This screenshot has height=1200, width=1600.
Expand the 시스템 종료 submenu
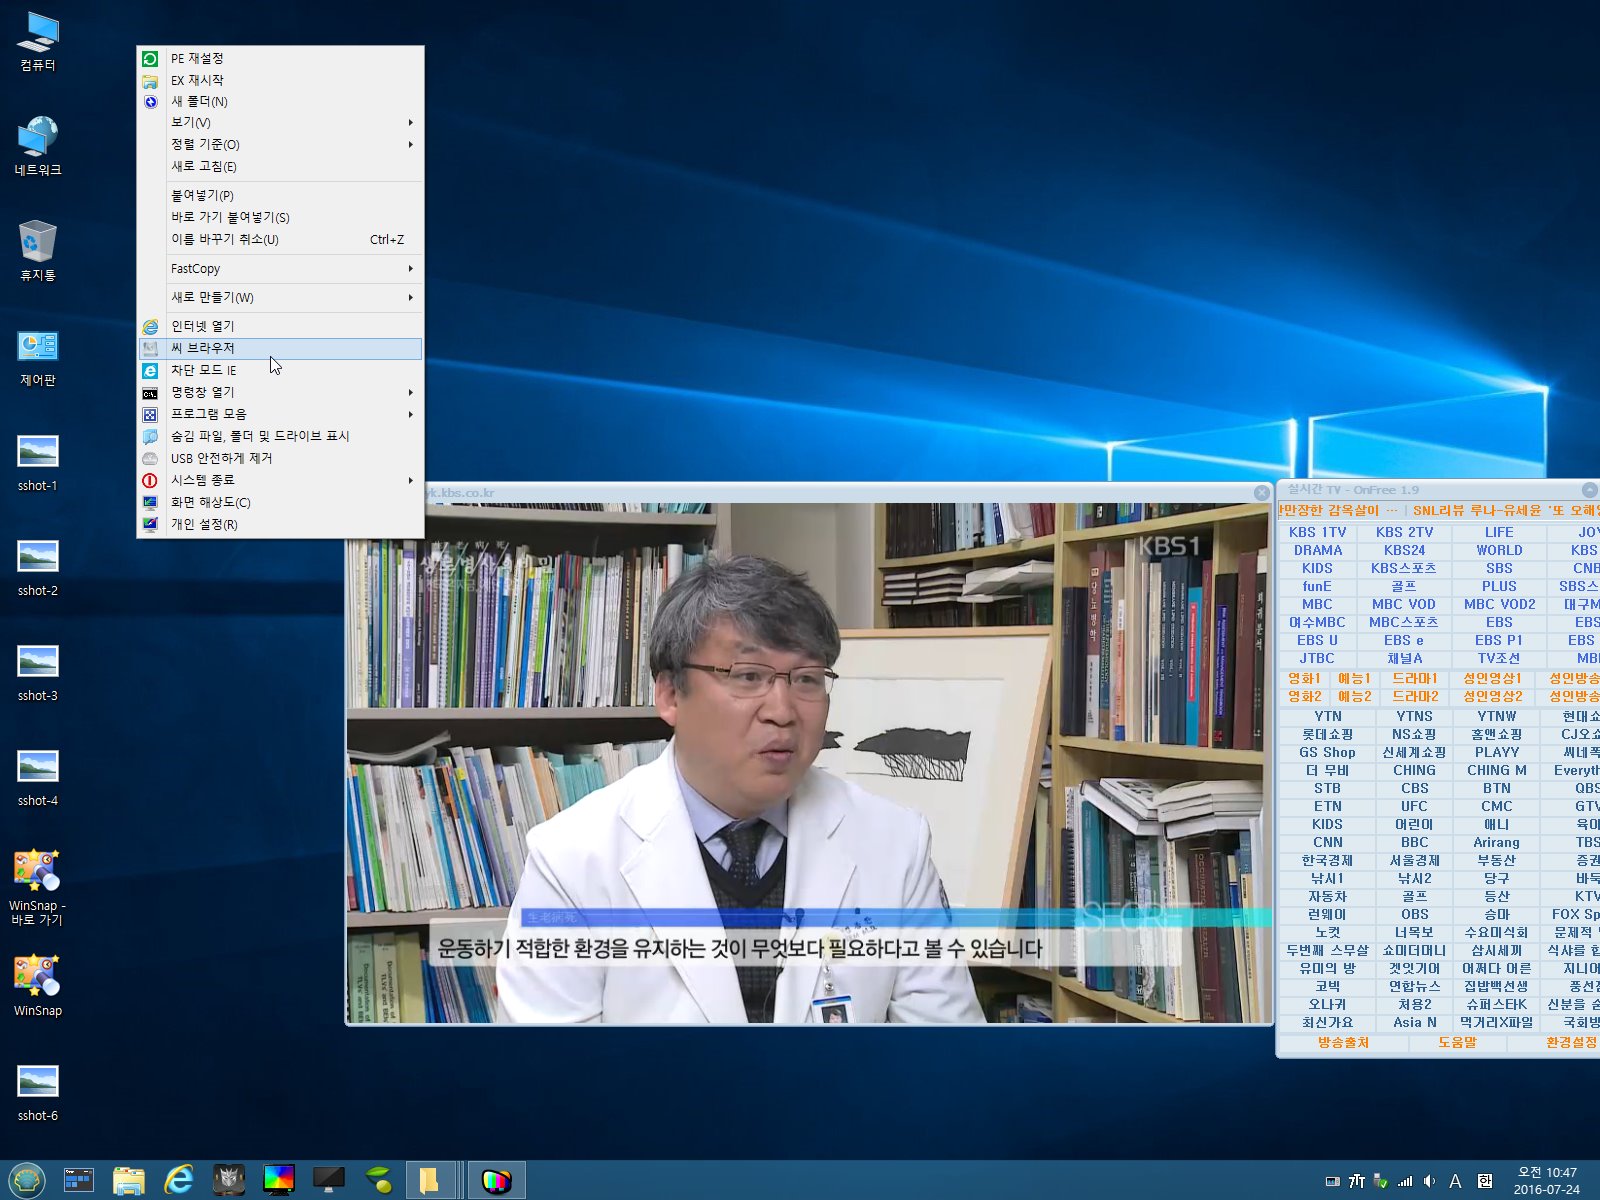tap(280, 480)
